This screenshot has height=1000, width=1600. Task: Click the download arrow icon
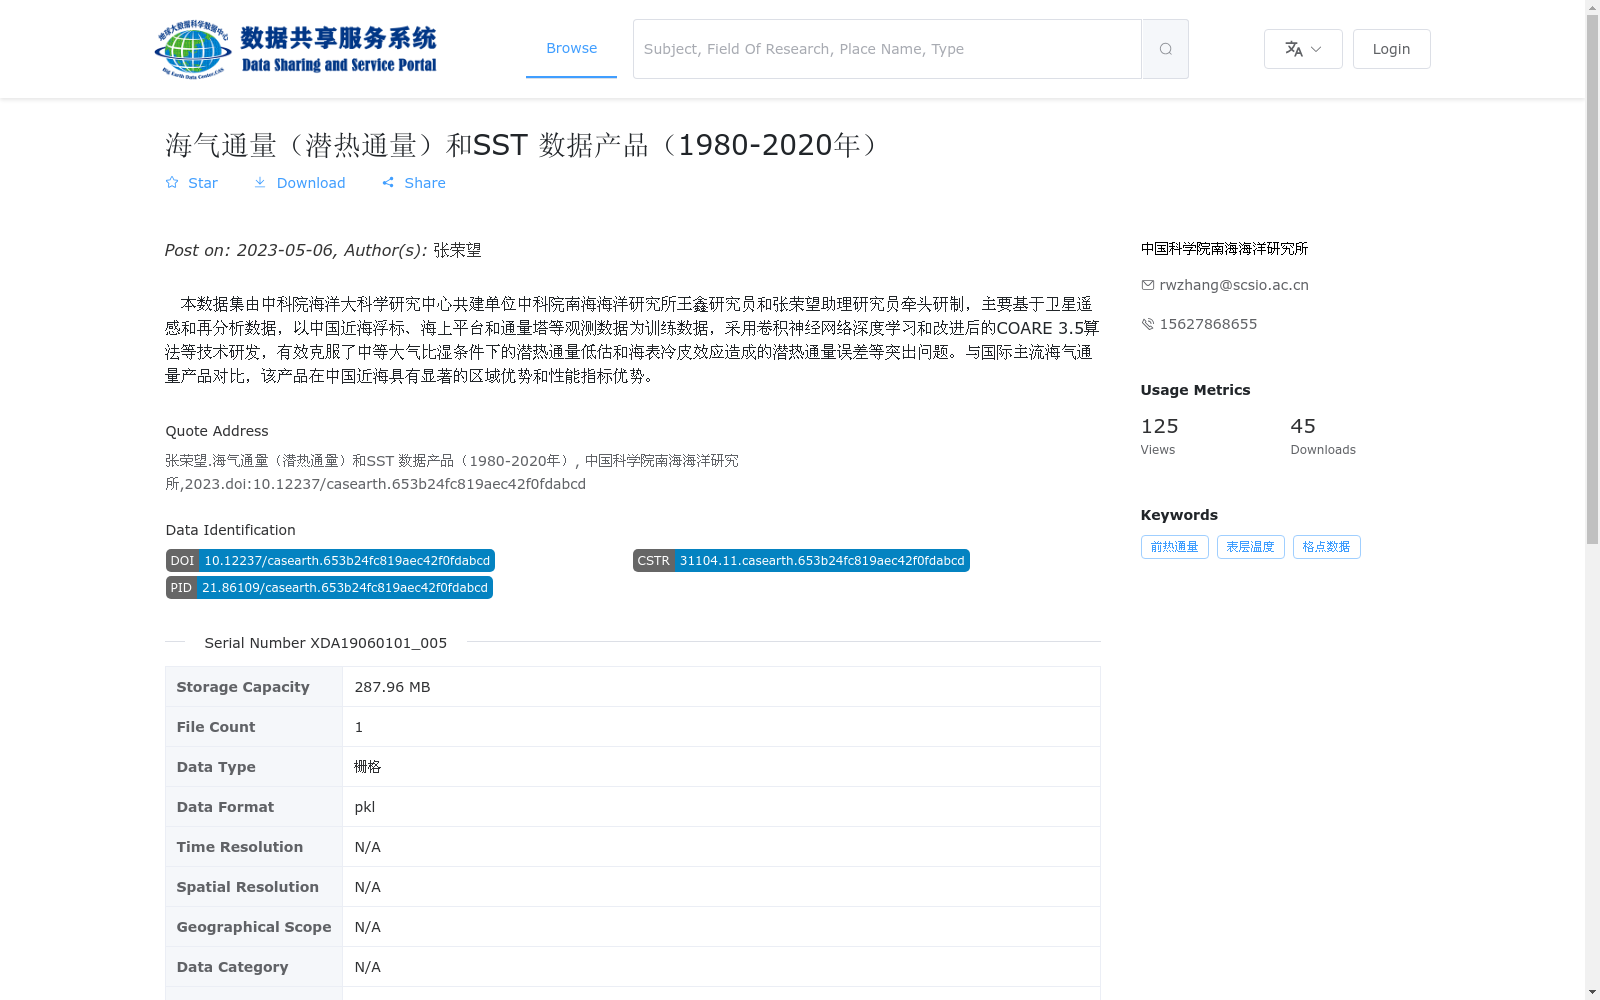260,182
